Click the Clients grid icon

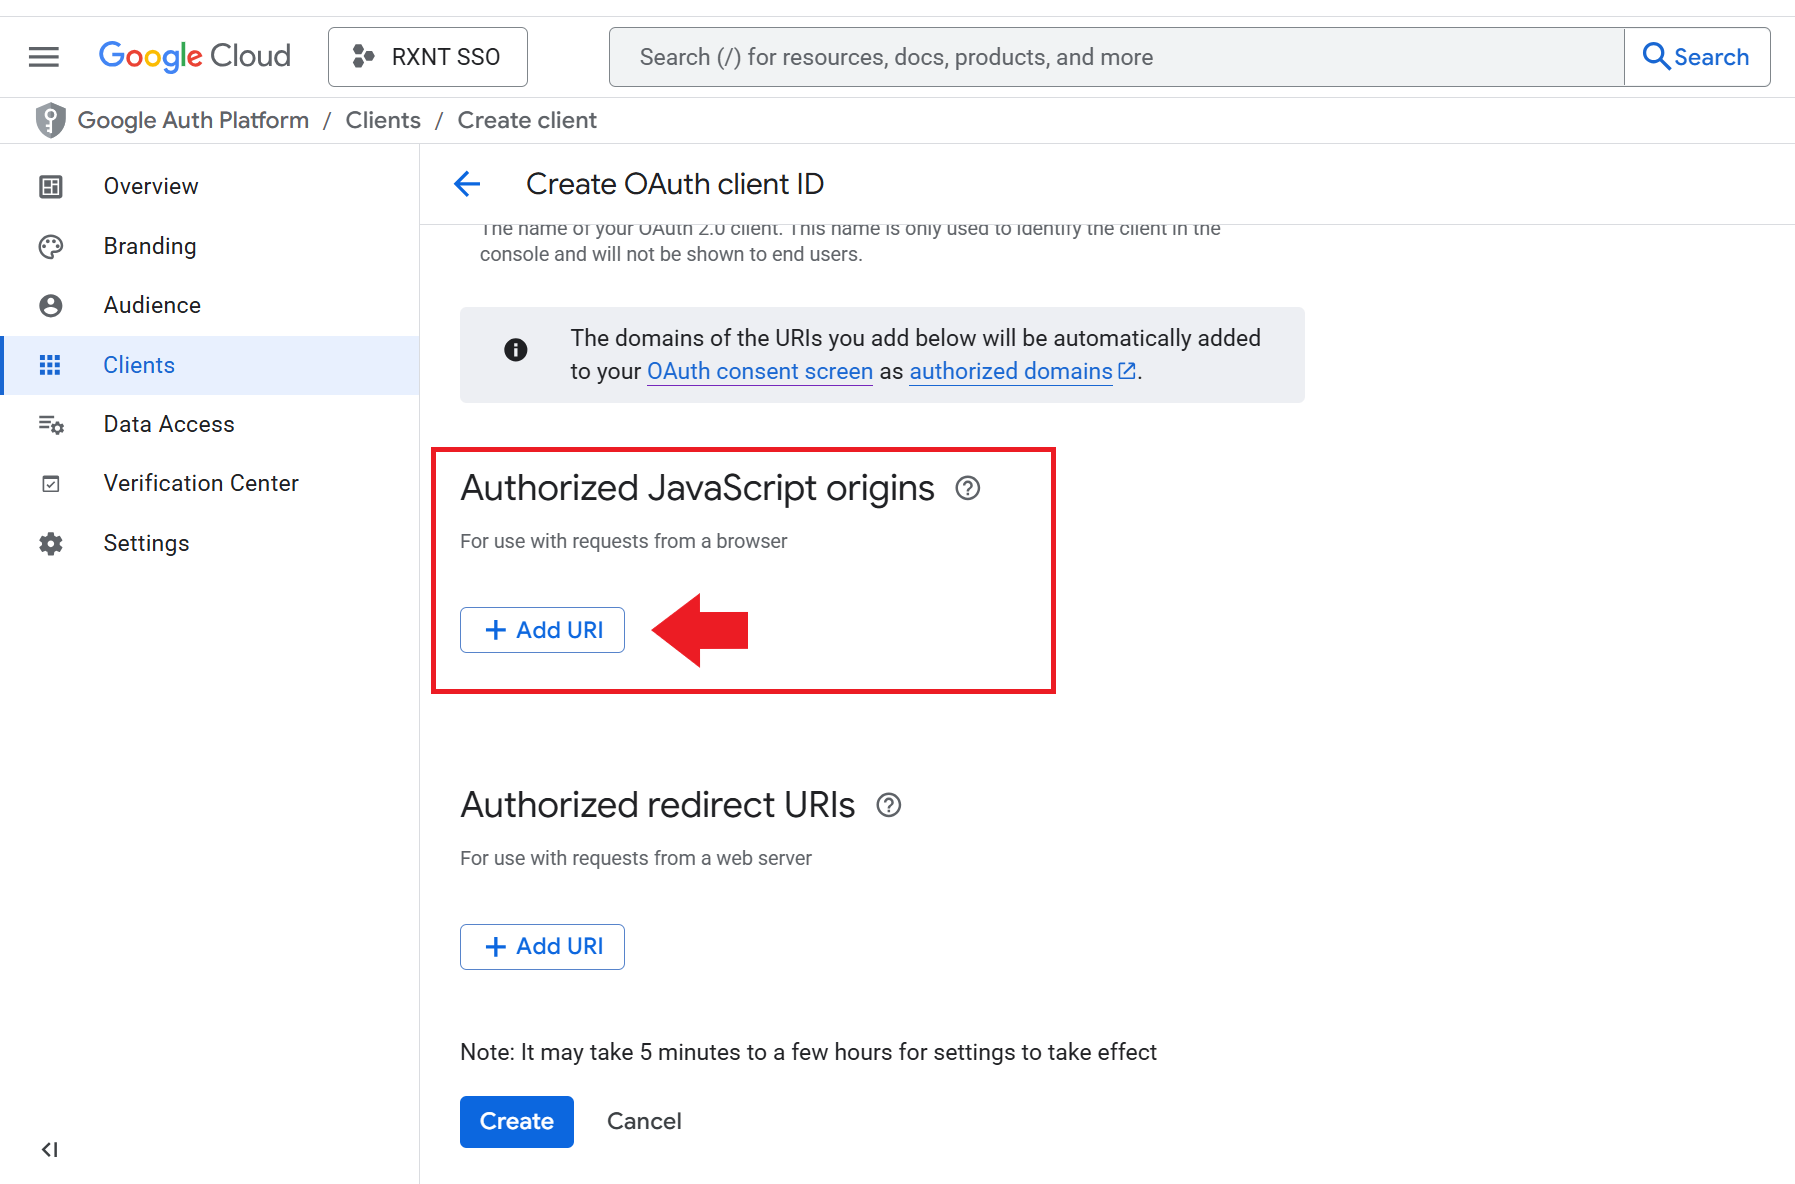click(50, 365)
